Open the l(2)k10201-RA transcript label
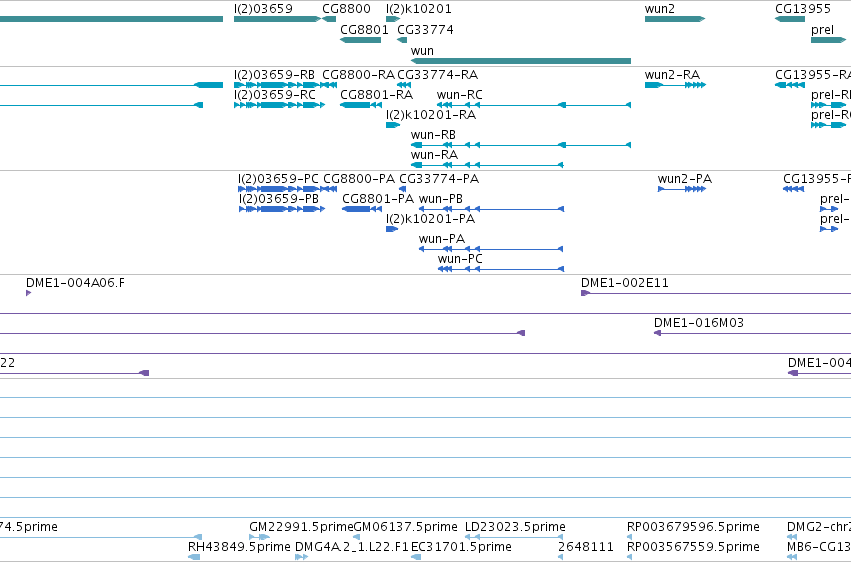This screenshot has width=851, height=562. pos(431,115)
